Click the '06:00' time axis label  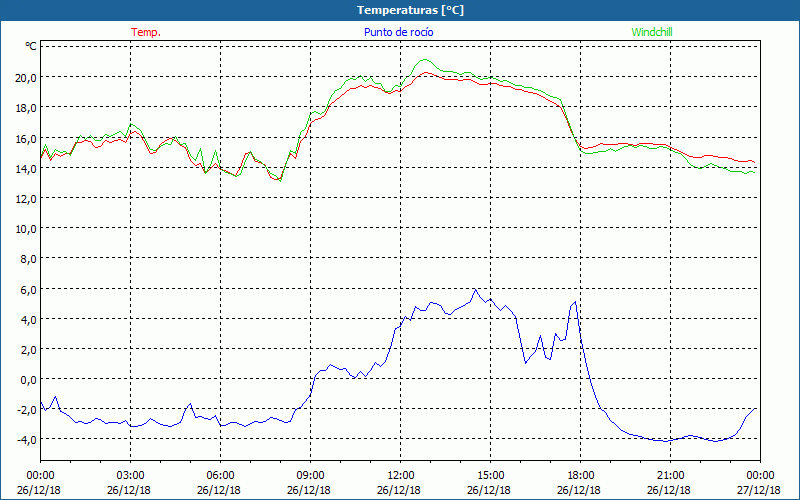point(220,476)
